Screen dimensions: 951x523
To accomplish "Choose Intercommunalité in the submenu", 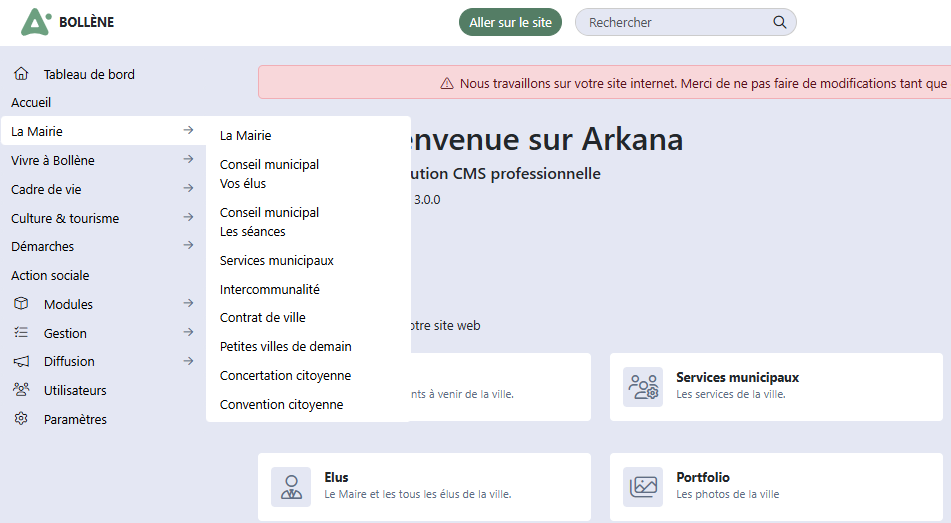I will click(x=269, y=289).
